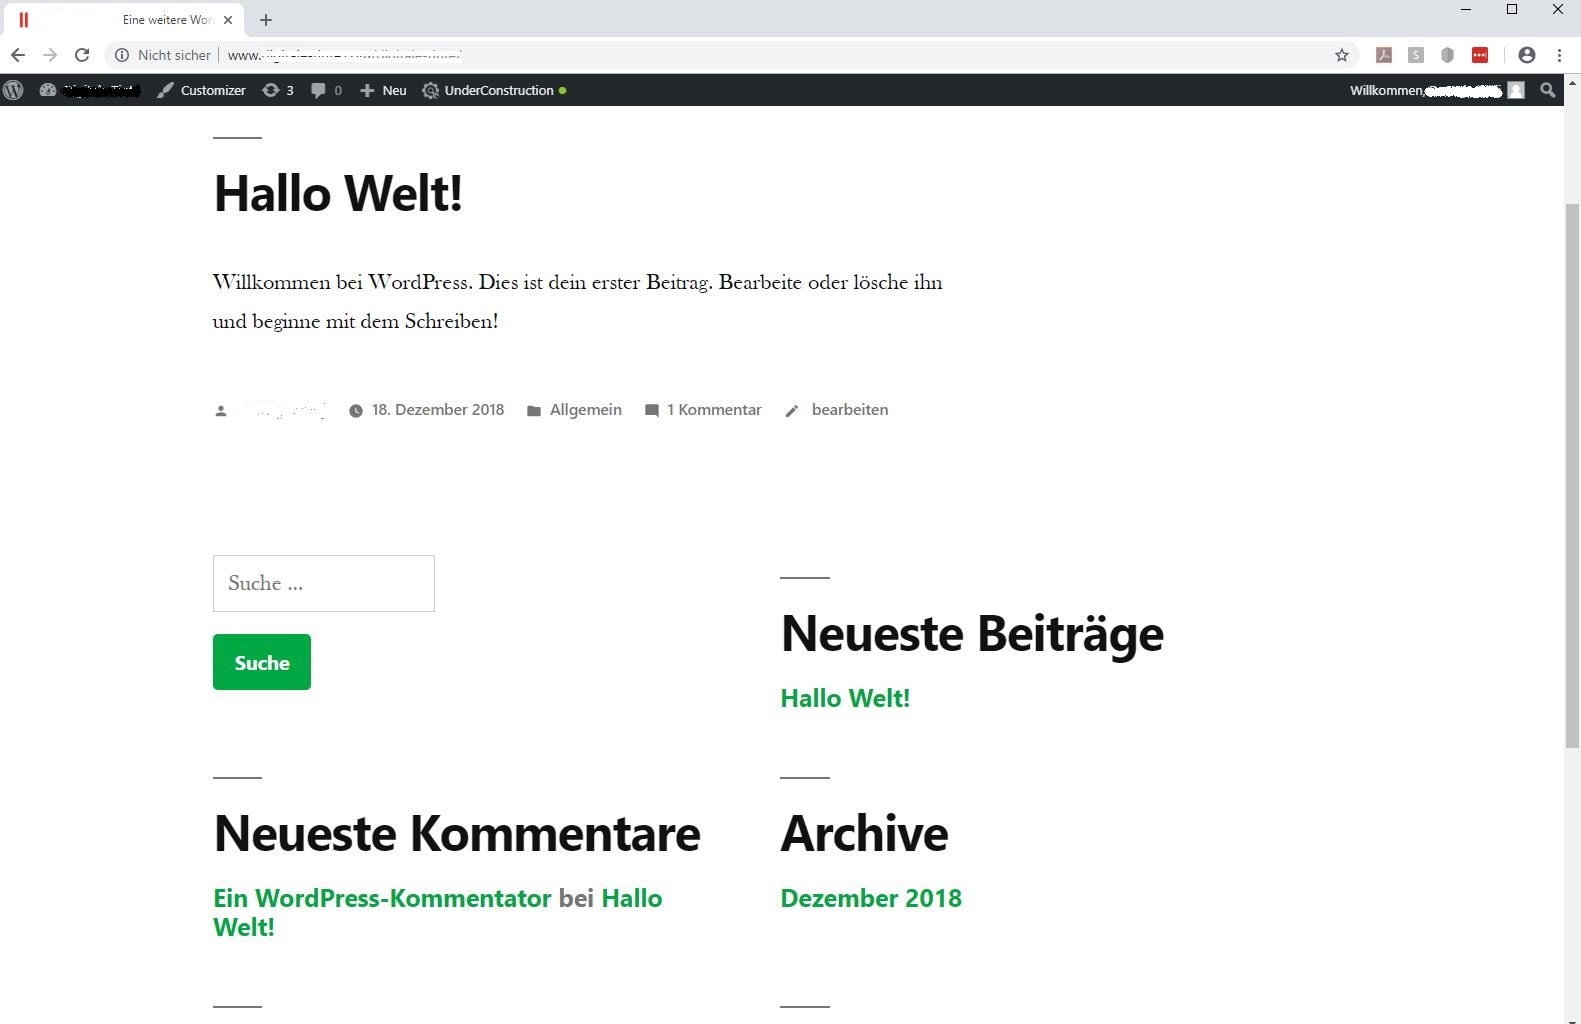Go back using the browser back arrow
The height and width of the screenshot is (1024, 1581).
click(x=18, y=55)
